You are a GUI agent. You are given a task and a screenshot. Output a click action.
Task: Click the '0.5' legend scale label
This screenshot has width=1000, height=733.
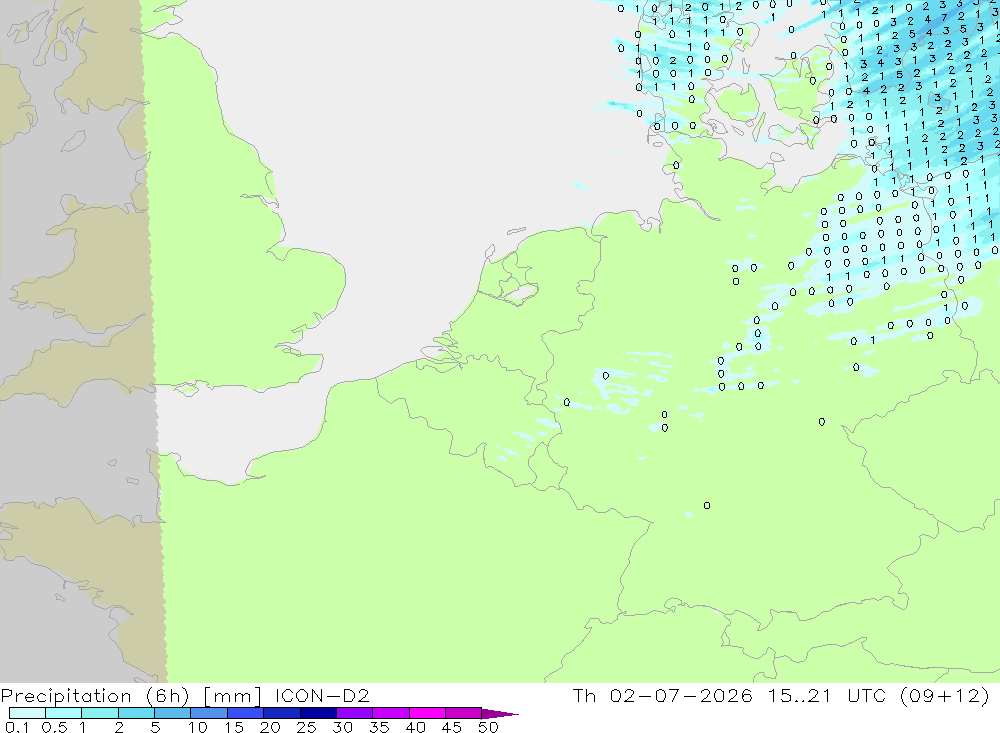click(54, 727)
